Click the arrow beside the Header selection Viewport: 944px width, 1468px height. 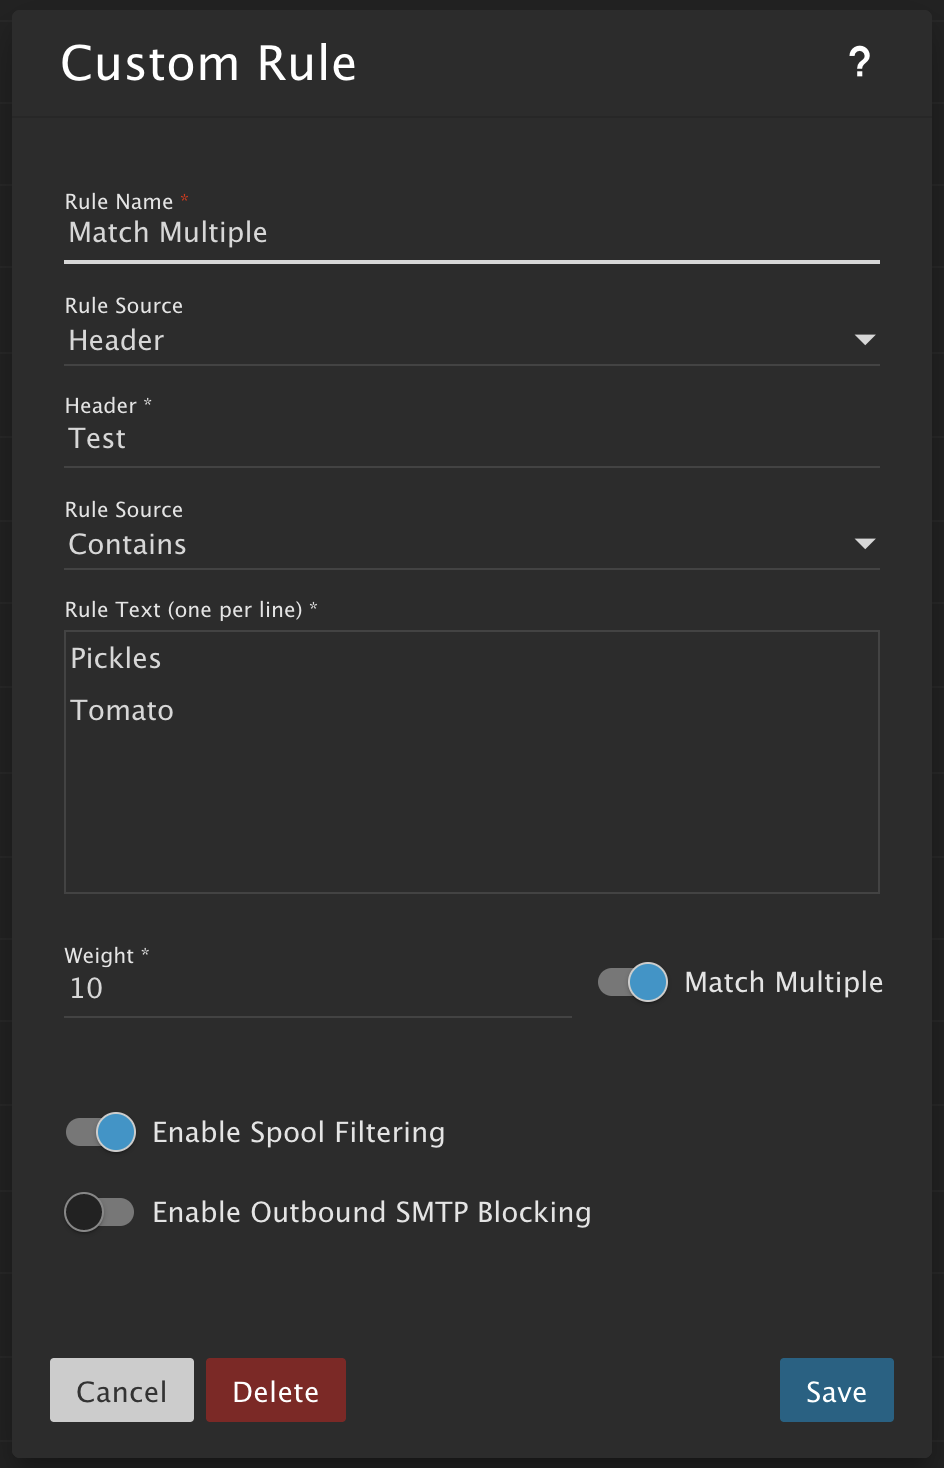(x=865, y=340)
